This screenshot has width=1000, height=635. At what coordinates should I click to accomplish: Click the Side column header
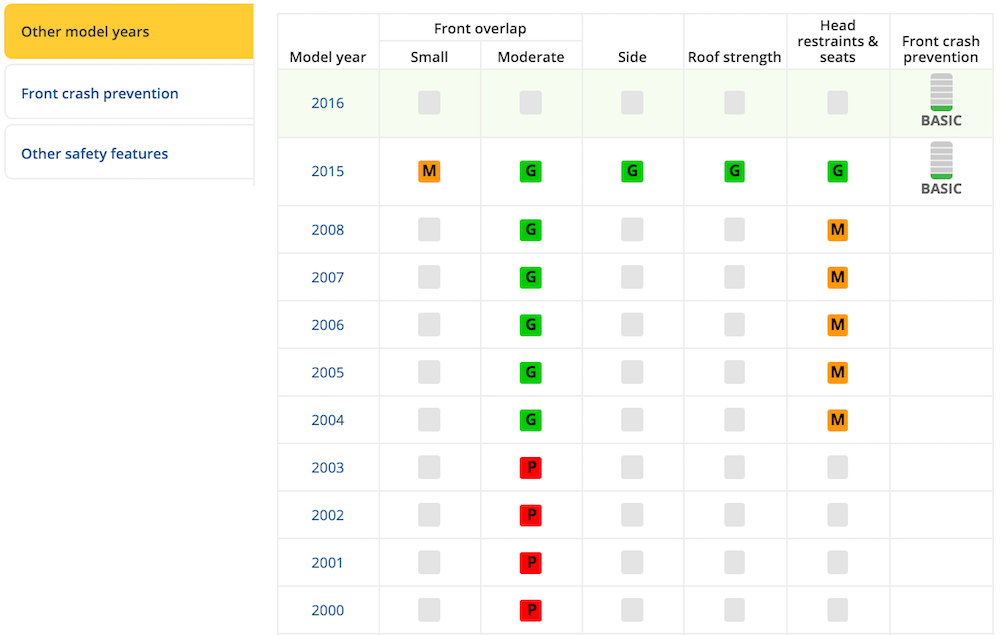632,57
